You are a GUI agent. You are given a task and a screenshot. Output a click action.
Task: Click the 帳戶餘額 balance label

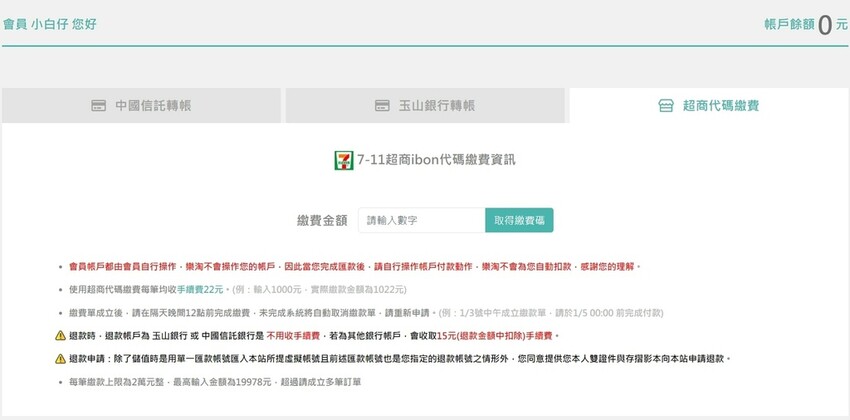789,25
